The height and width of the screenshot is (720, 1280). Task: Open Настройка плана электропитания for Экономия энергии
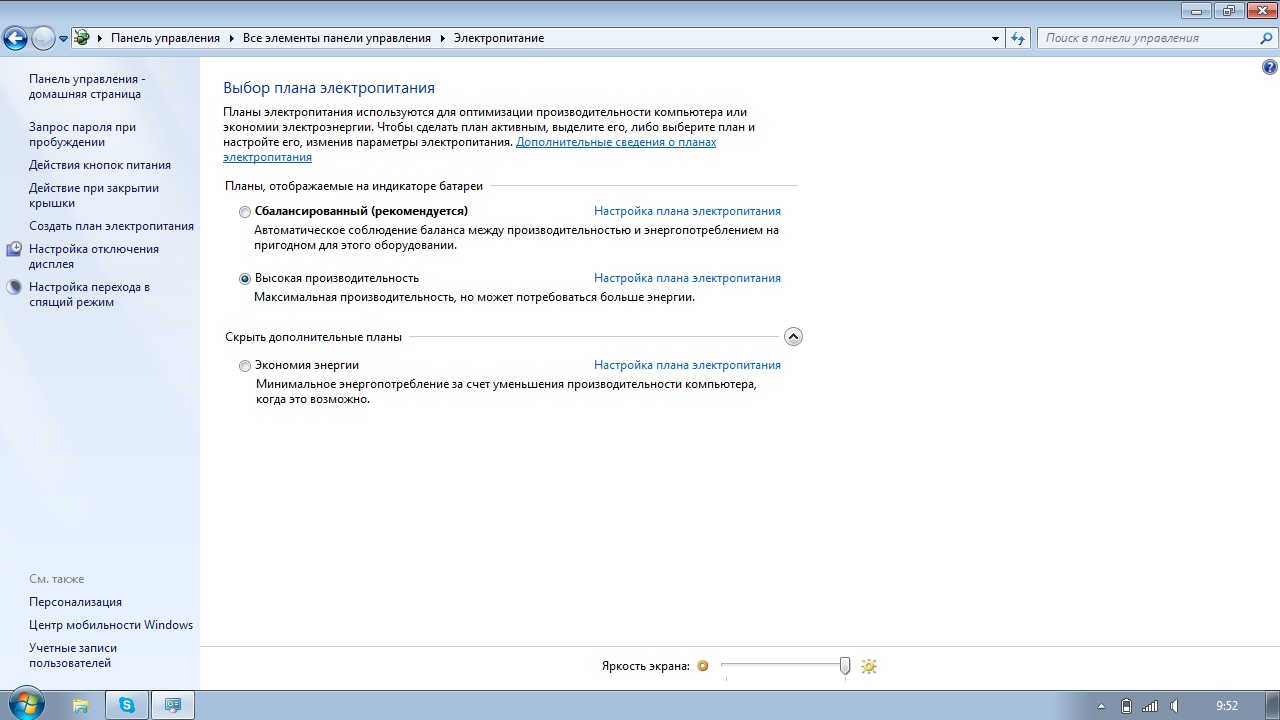[687, 365]
